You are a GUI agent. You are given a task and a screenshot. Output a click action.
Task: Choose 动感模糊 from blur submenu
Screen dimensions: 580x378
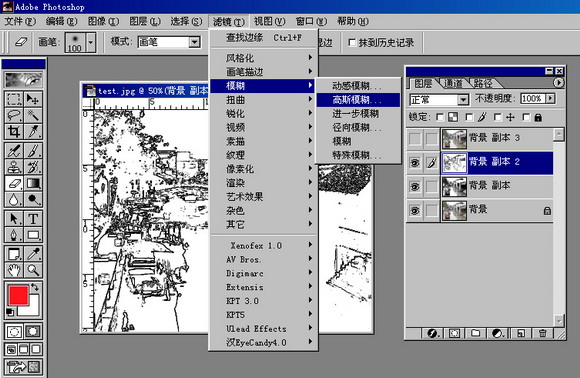(x=358, y=86)
